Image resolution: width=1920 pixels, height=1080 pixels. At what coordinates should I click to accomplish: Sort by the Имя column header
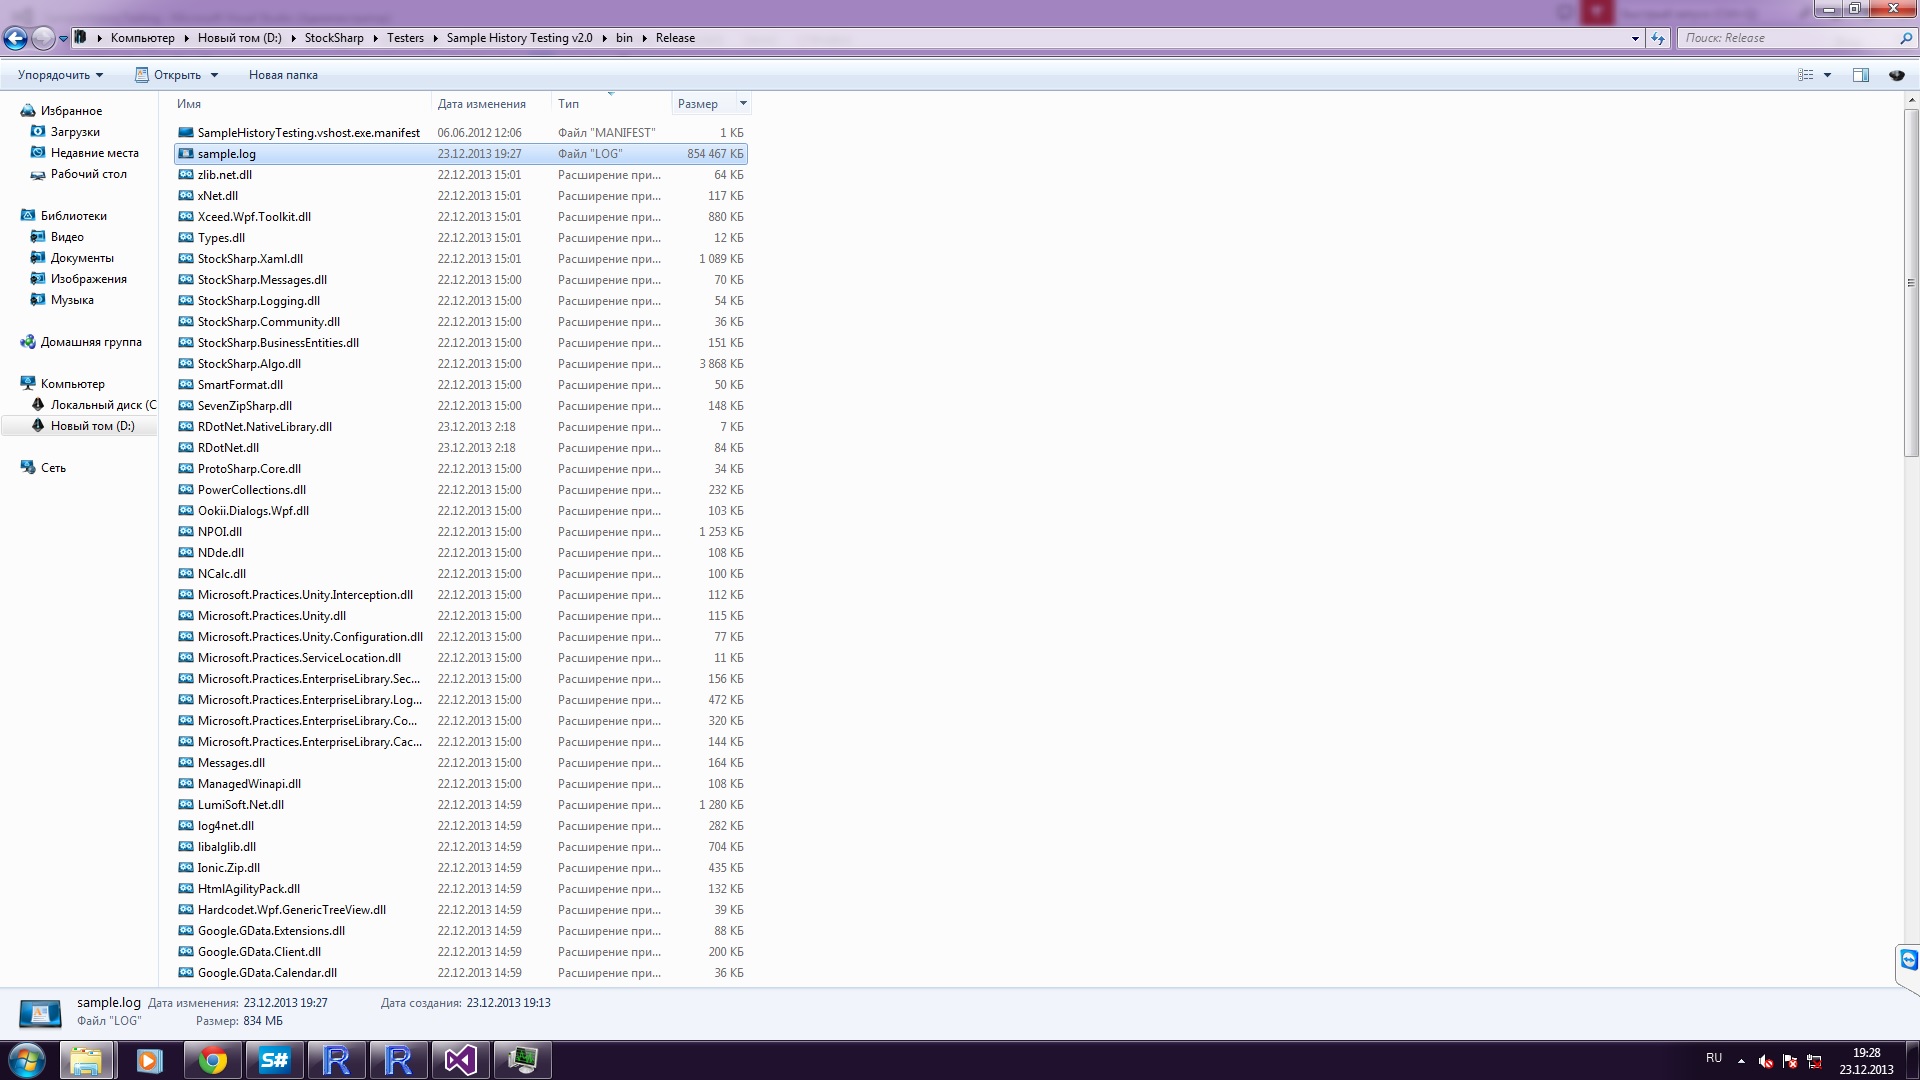click(302, 104)
